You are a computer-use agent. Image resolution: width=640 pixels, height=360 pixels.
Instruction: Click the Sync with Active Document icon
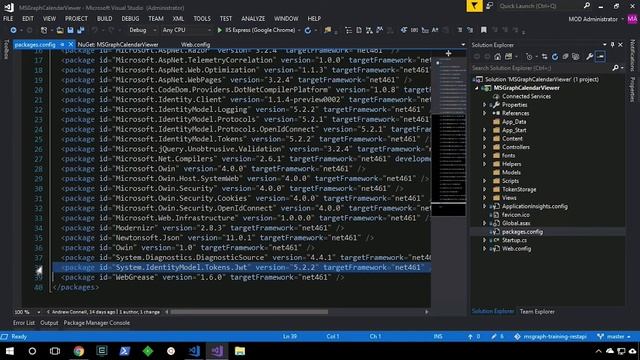[x=544, y=57]
